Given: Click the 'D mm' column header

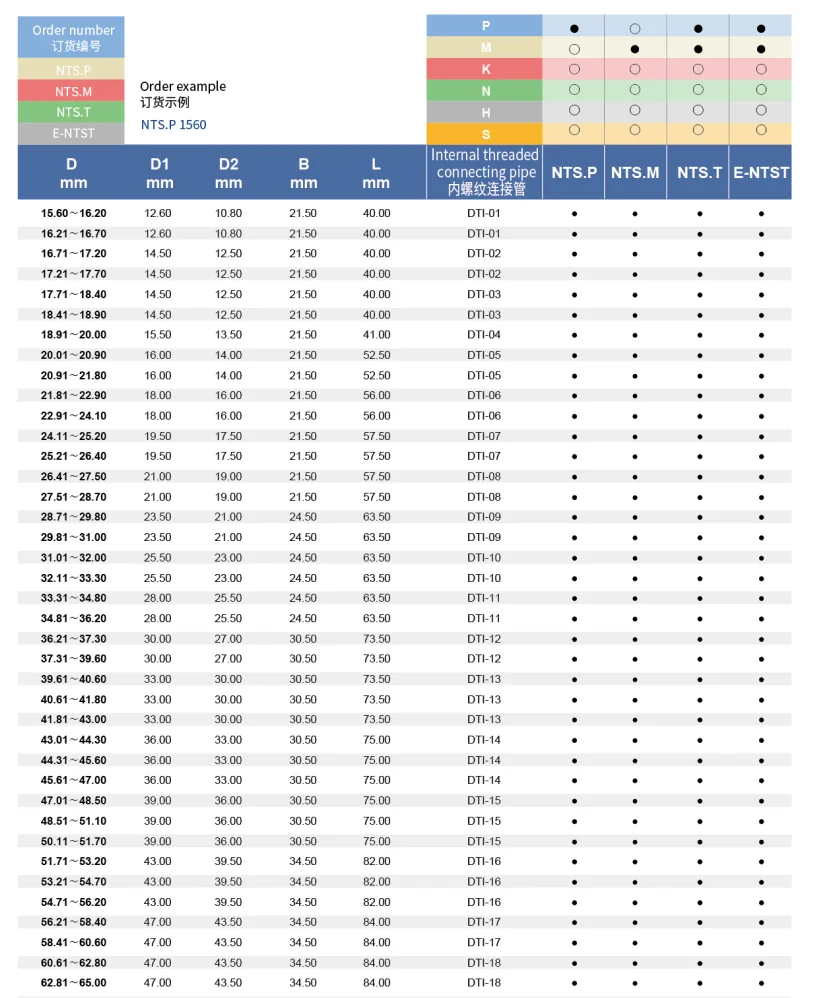Looking at the screenshot, I should coord(73,173).
